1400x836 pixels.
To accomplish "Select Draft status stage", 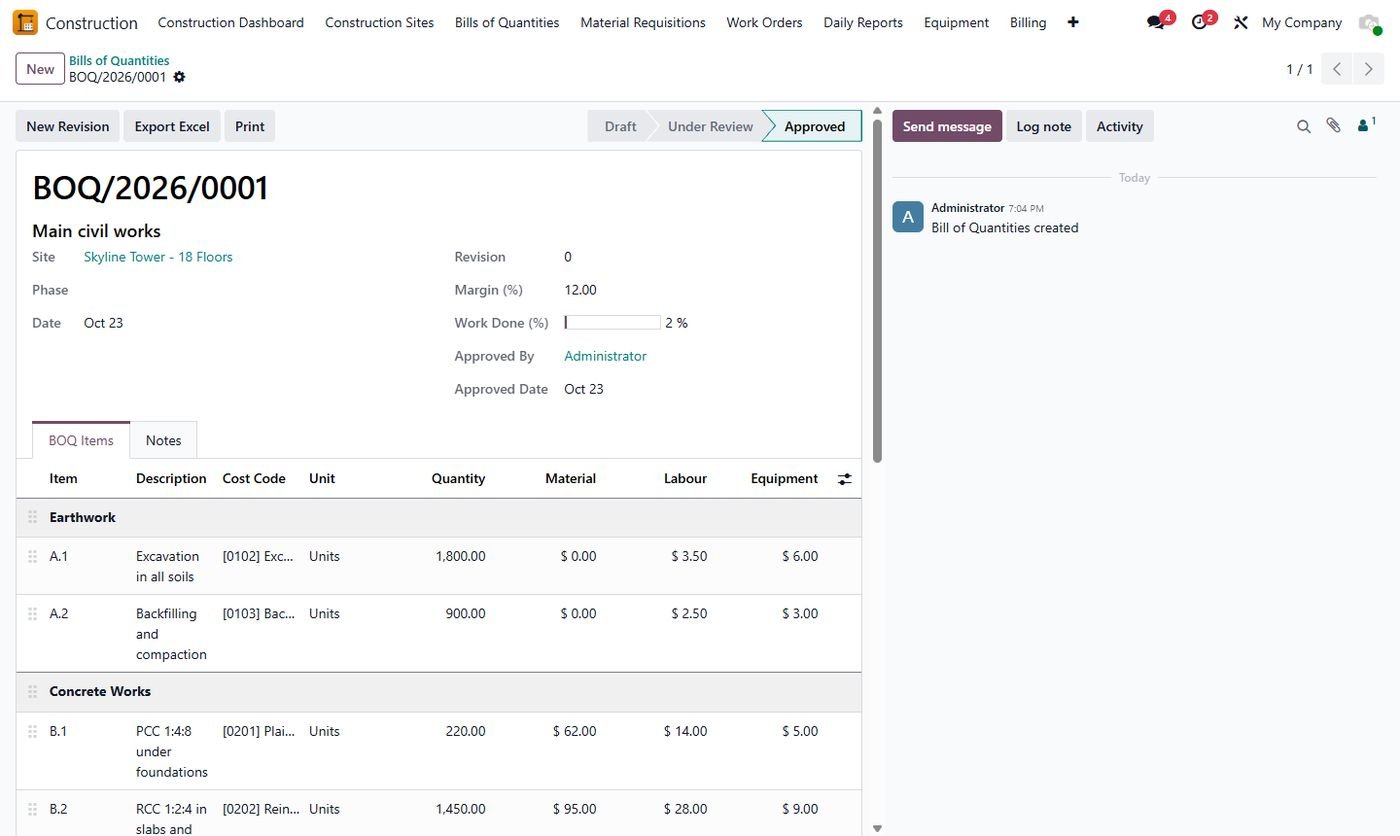I will click(x=620, y=126).
